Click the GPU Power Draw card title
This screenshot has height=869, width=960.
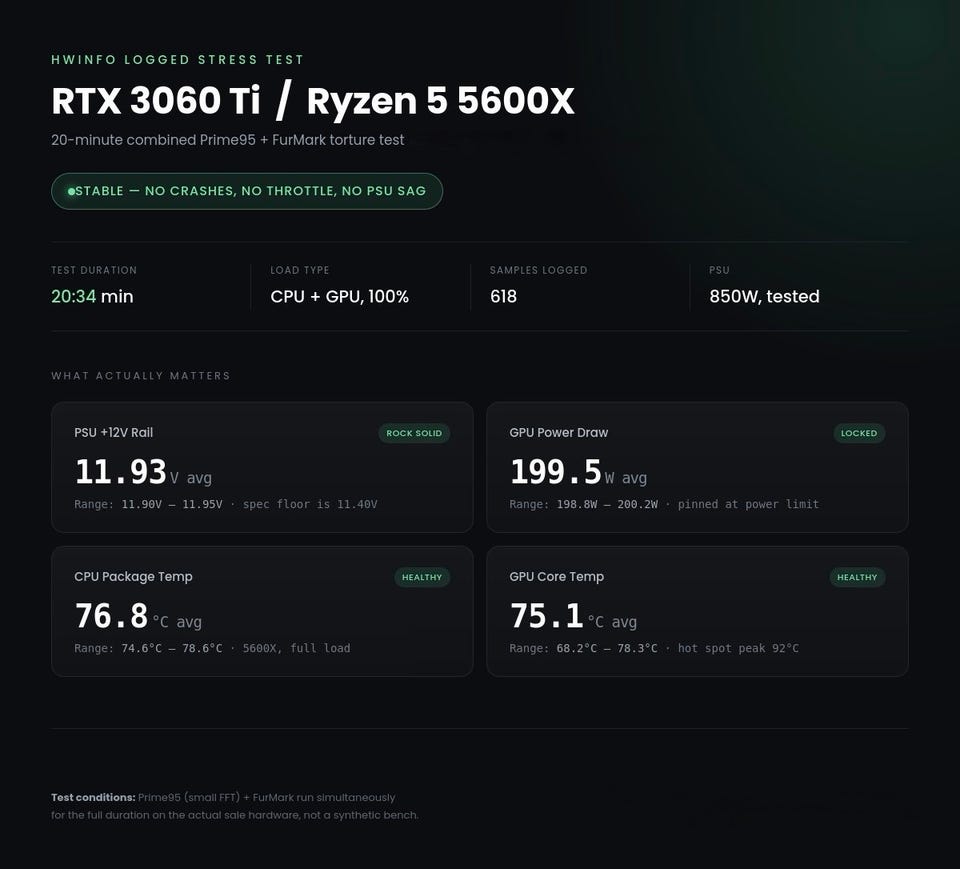pyautogui.click(x=558, y=432)
